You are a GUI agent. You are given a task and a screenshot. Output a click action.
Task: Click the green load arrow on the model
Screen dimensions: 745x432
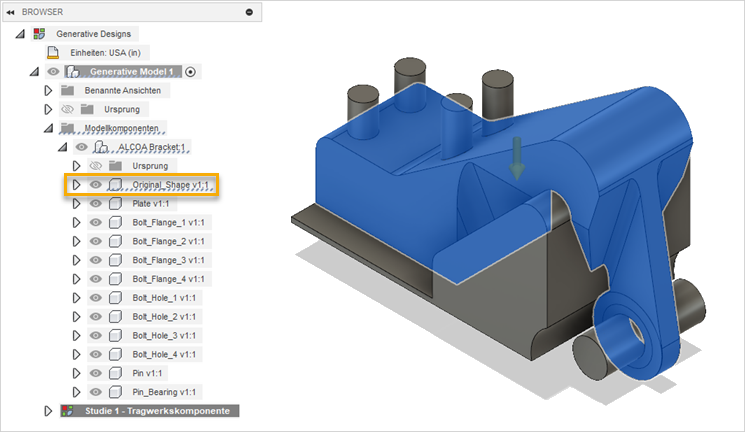click(x=517, y=159)
